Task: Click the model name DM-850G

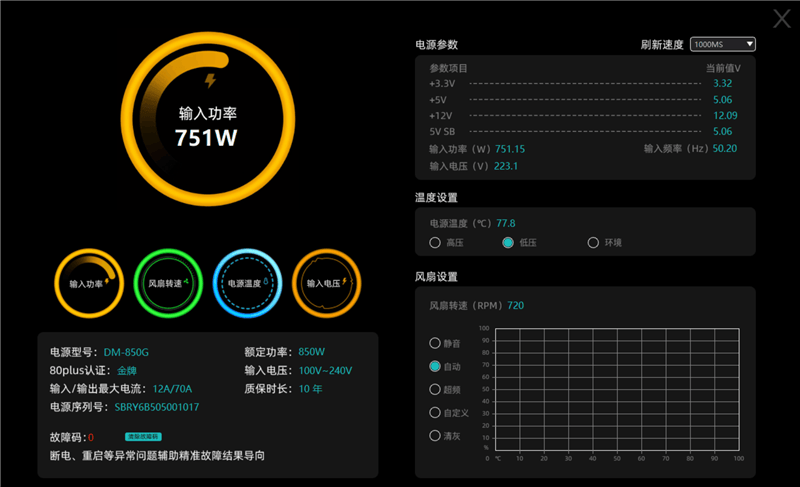Action: tap(126, 352)
